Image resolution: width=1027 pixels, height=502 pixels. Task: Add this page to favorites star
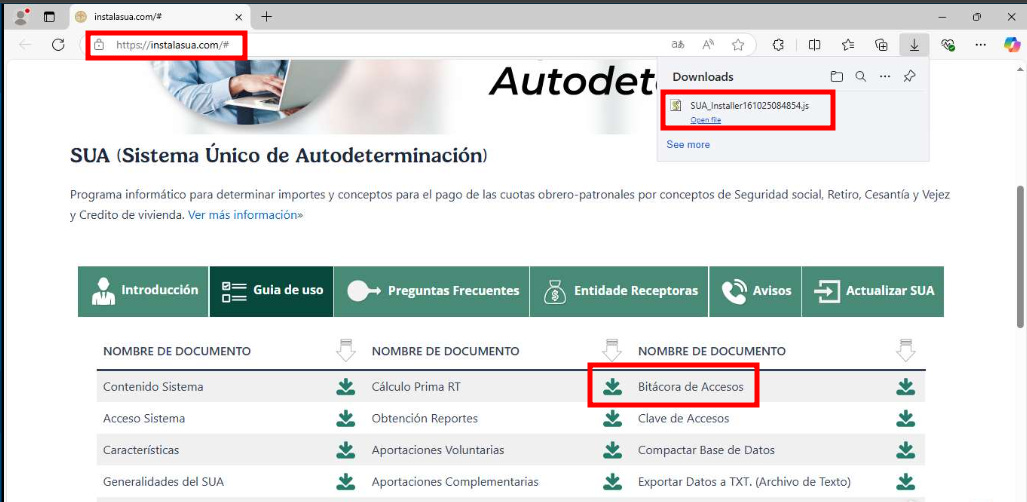pyautogui.click(x=738, y=45)
